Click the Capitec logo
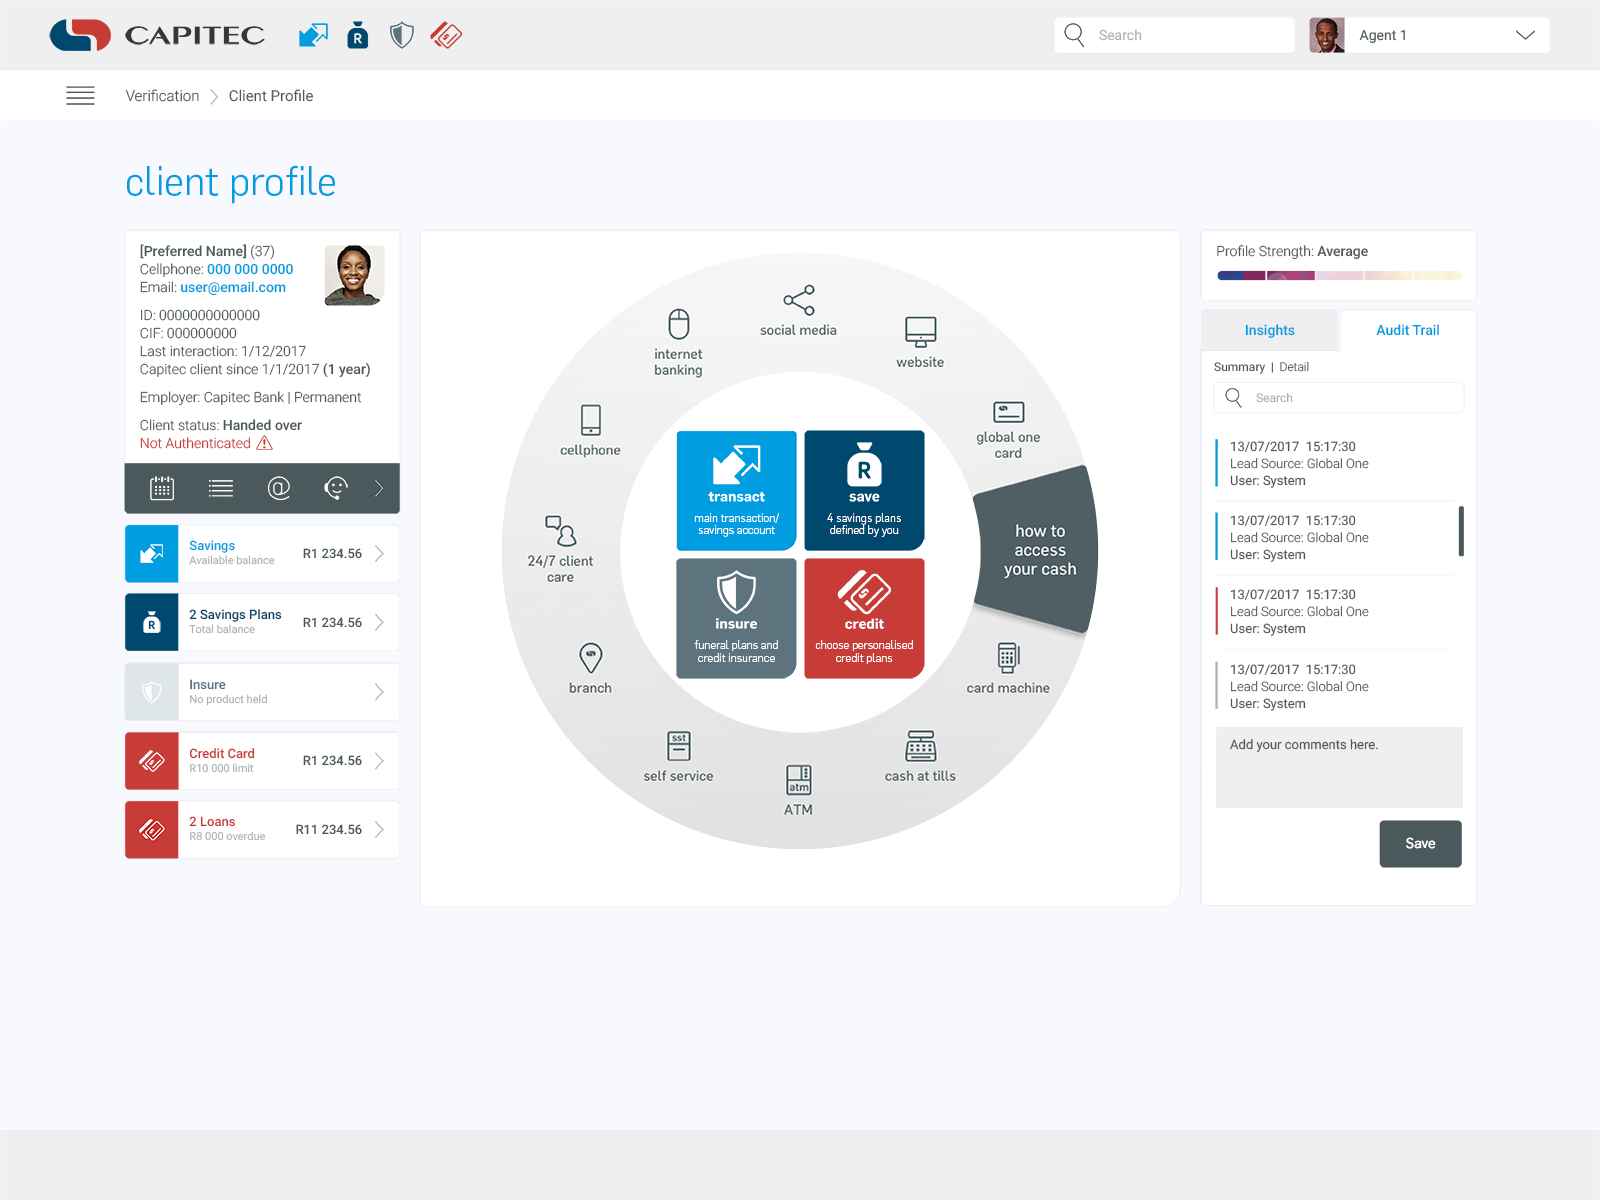This screenshot has width=1600, height=1200. tap(157, 35)
